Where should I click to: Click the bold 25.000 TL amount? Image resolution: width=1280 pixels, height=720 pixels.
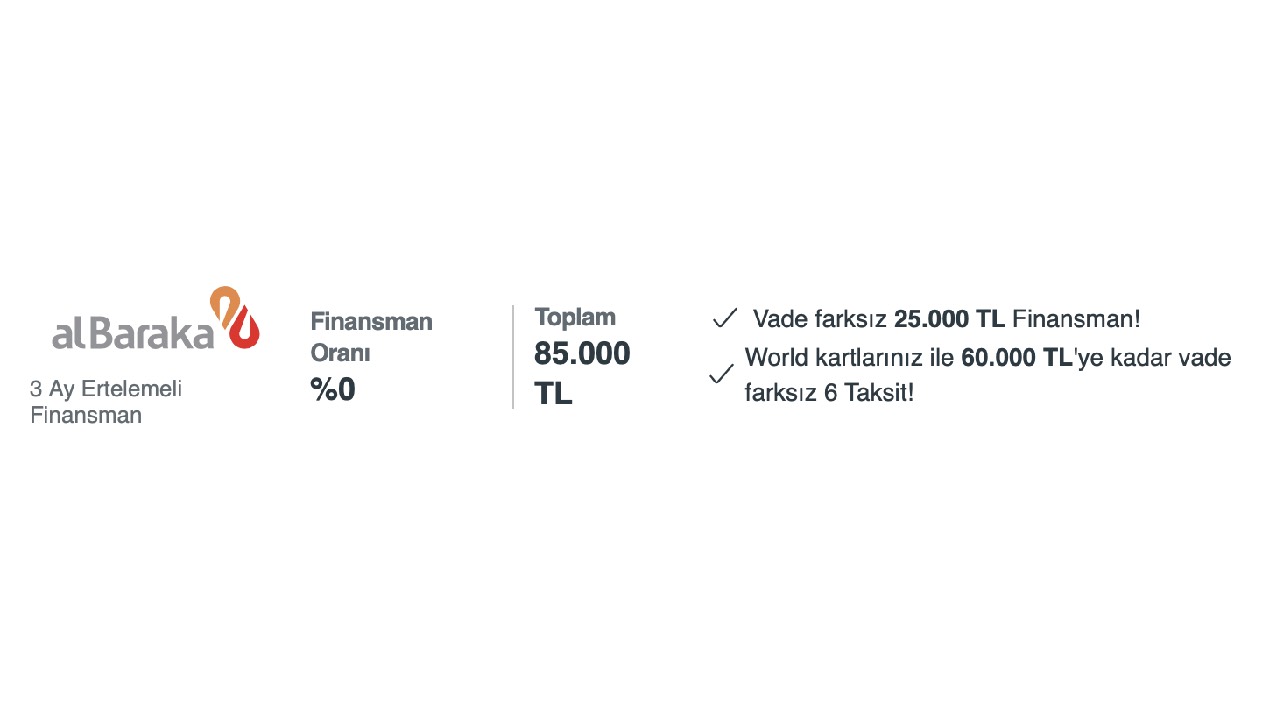coord(949,319)
